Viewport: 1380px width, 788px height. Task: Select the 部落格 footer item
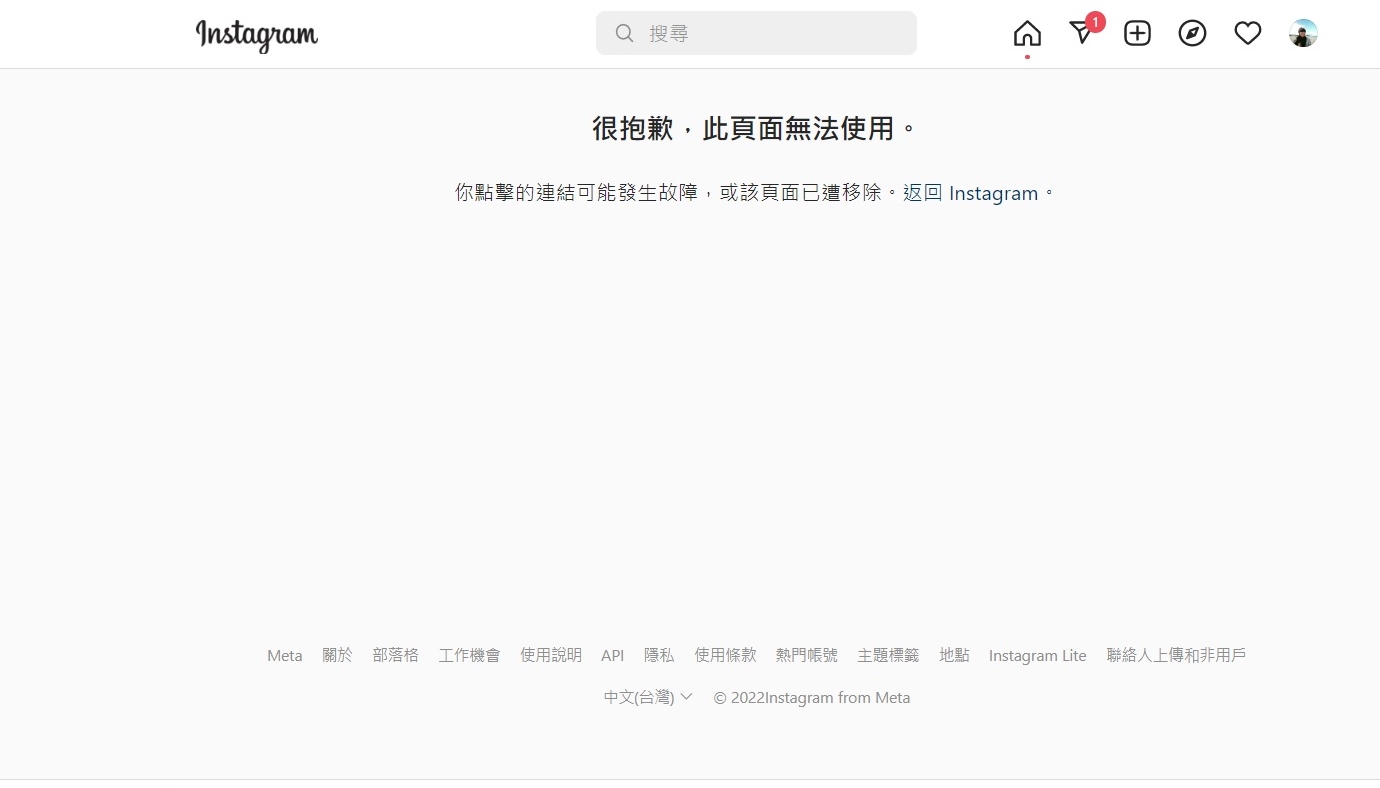396,655
